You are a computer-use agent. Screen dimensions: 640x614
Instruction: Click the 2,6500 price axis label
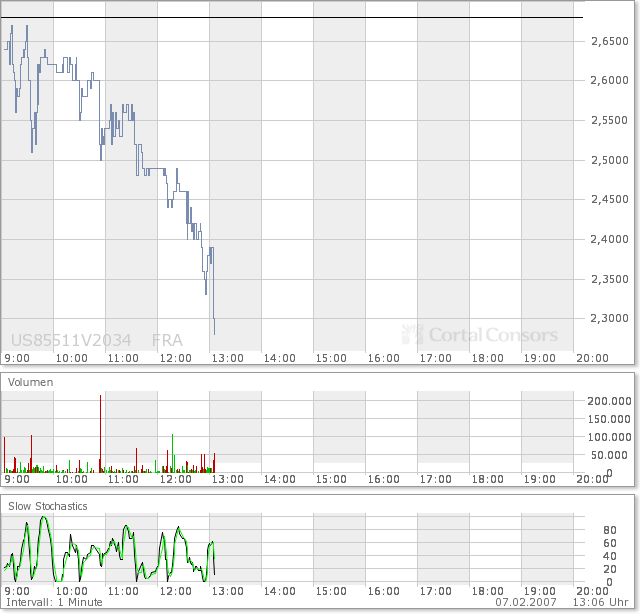click(610, 41)
